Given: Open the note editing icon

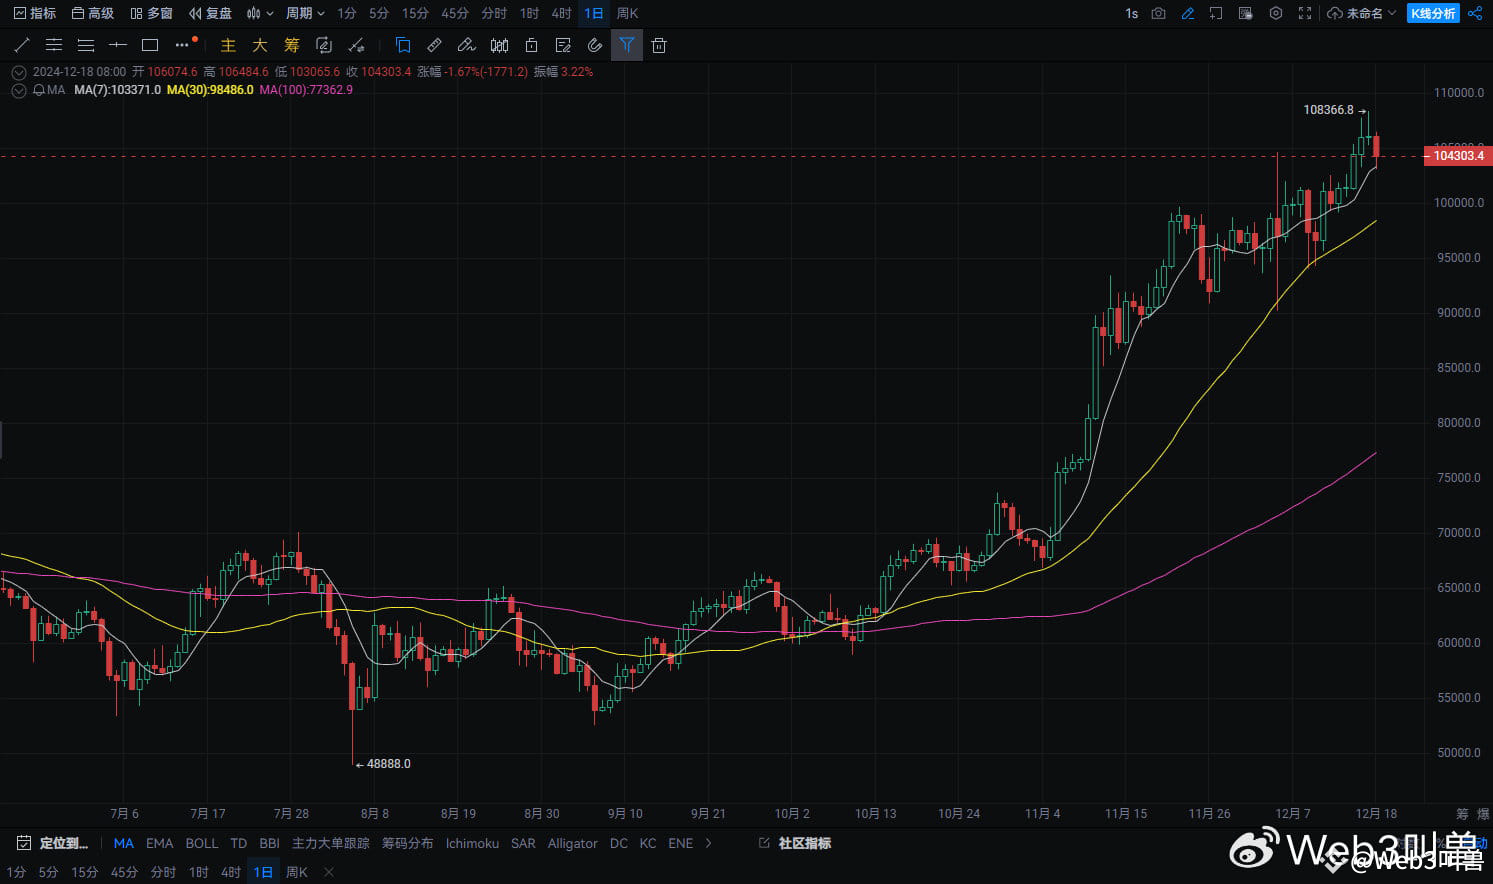Looking at the screenshot, I should point(563,45).
